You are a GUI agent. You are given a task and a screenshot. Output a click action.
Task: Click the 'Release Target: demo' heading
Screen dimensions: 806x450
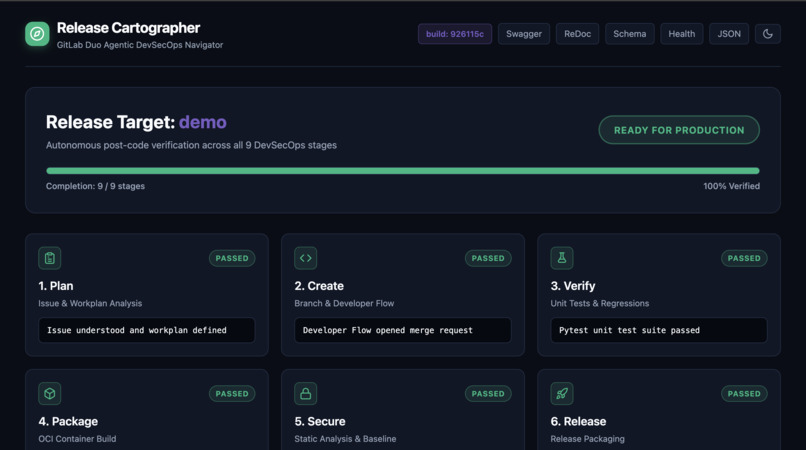(x=136, y=122)
